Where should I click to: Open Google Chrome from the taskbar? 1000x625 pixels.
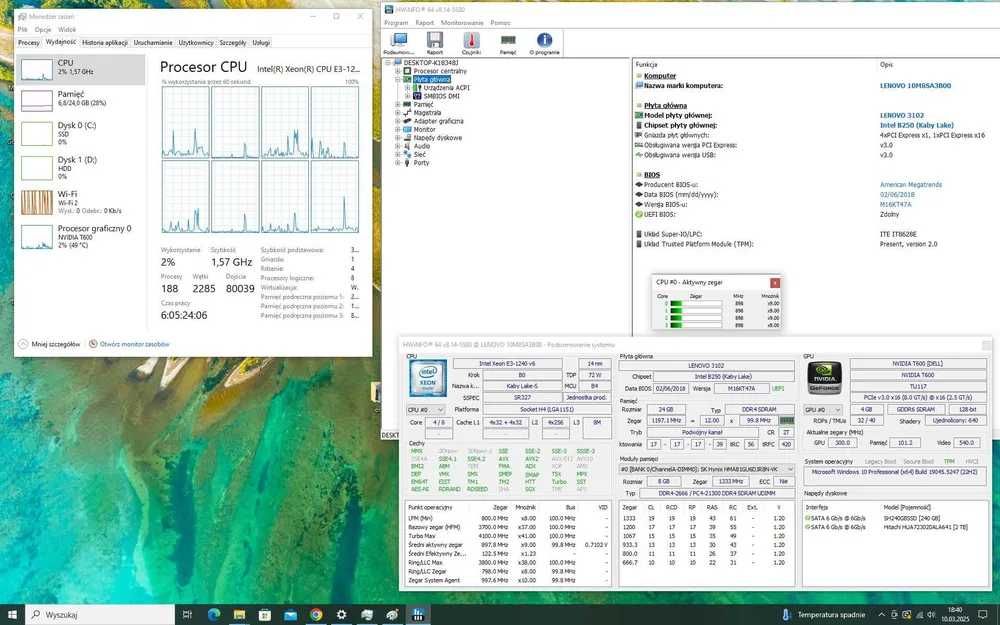pos(316,615)
